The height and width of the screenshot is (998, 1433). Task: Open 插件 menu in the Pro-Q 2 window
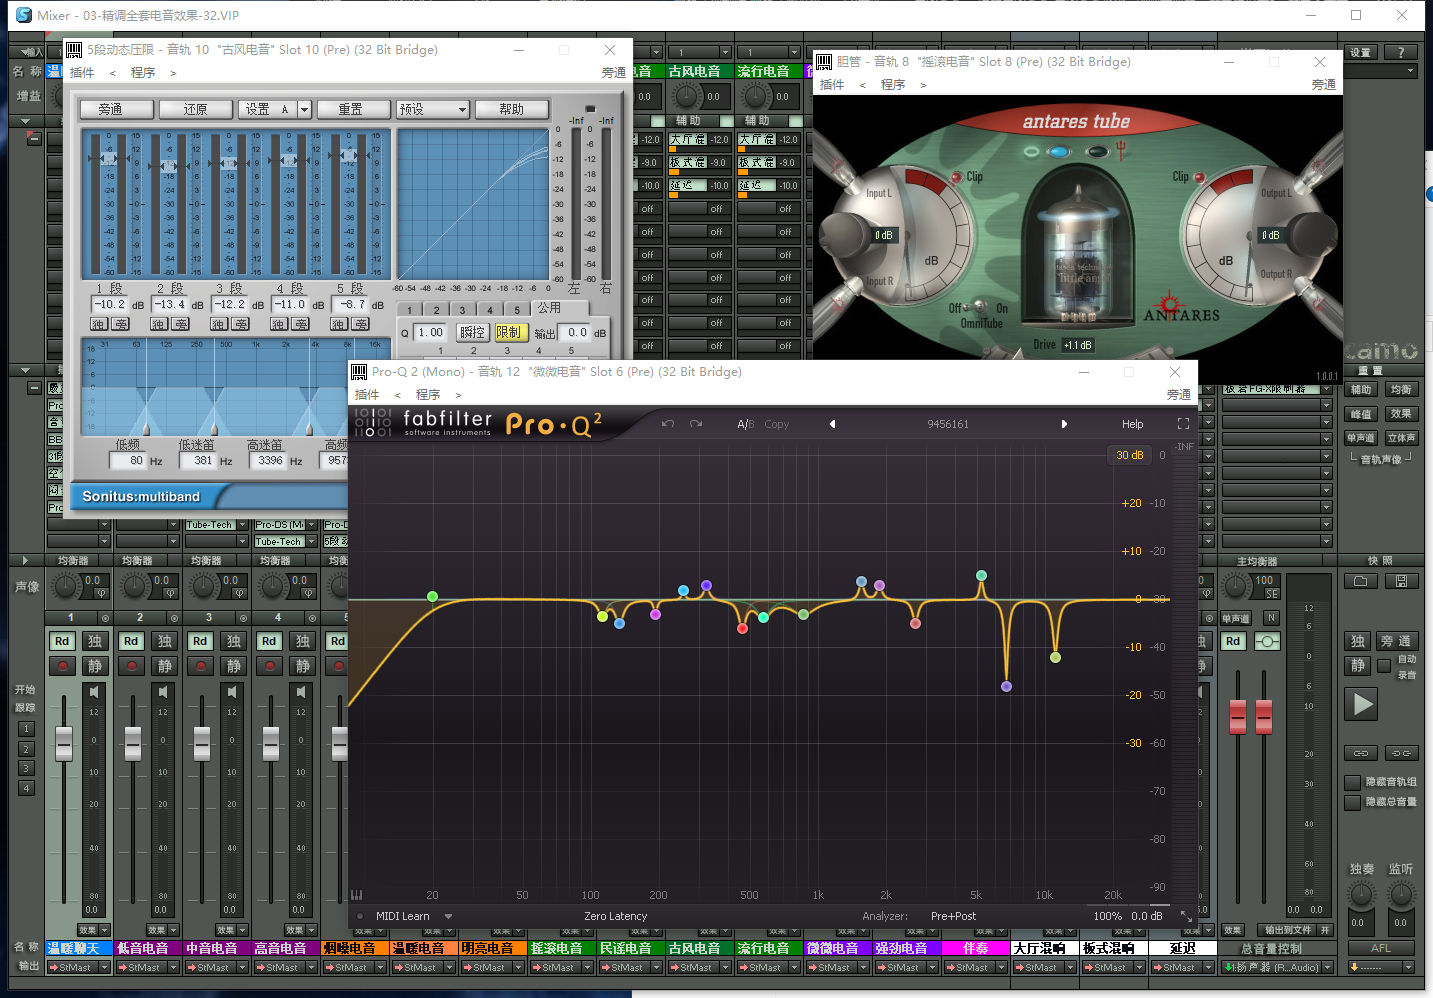pyautogui.click(x=367, y=395)
